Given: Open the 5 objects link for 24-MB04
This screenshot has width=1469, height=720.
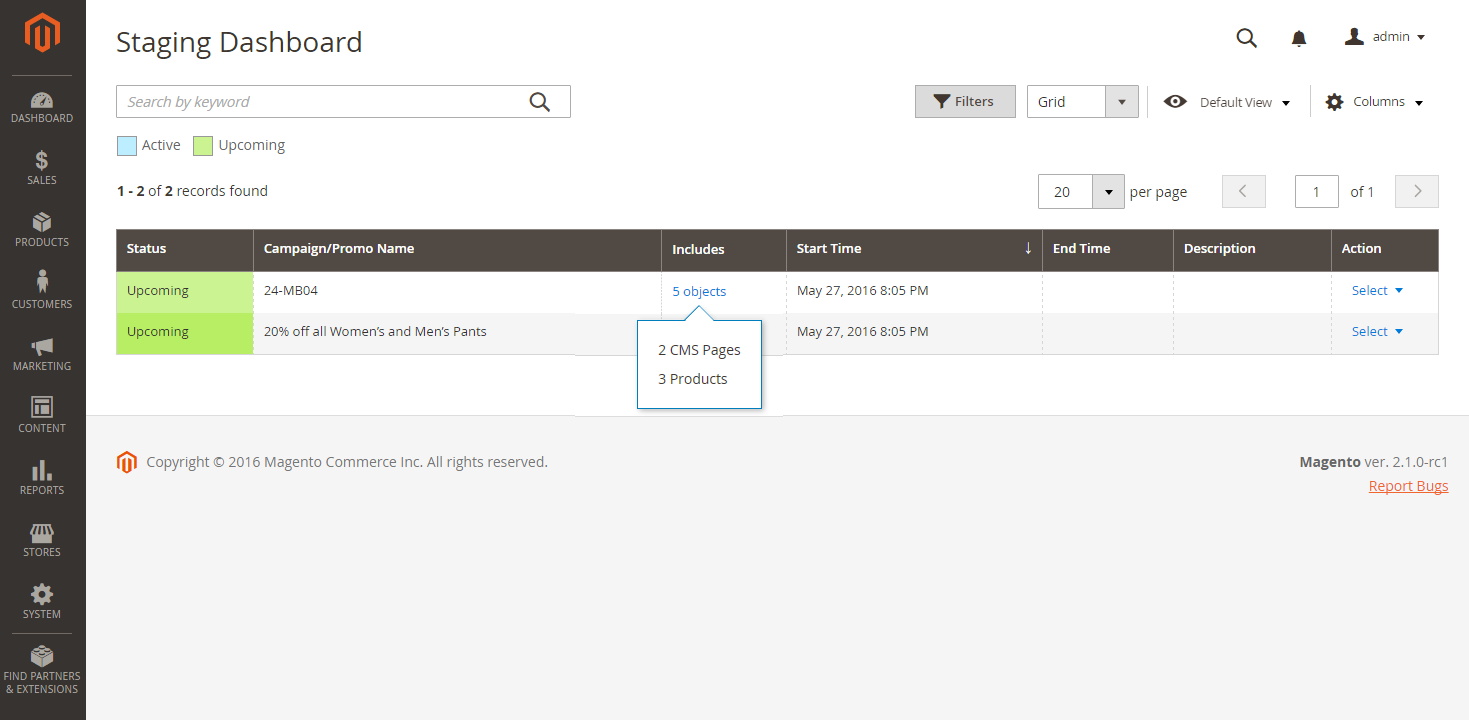Looking at the screenshot, I should click(x=698, y=290).
